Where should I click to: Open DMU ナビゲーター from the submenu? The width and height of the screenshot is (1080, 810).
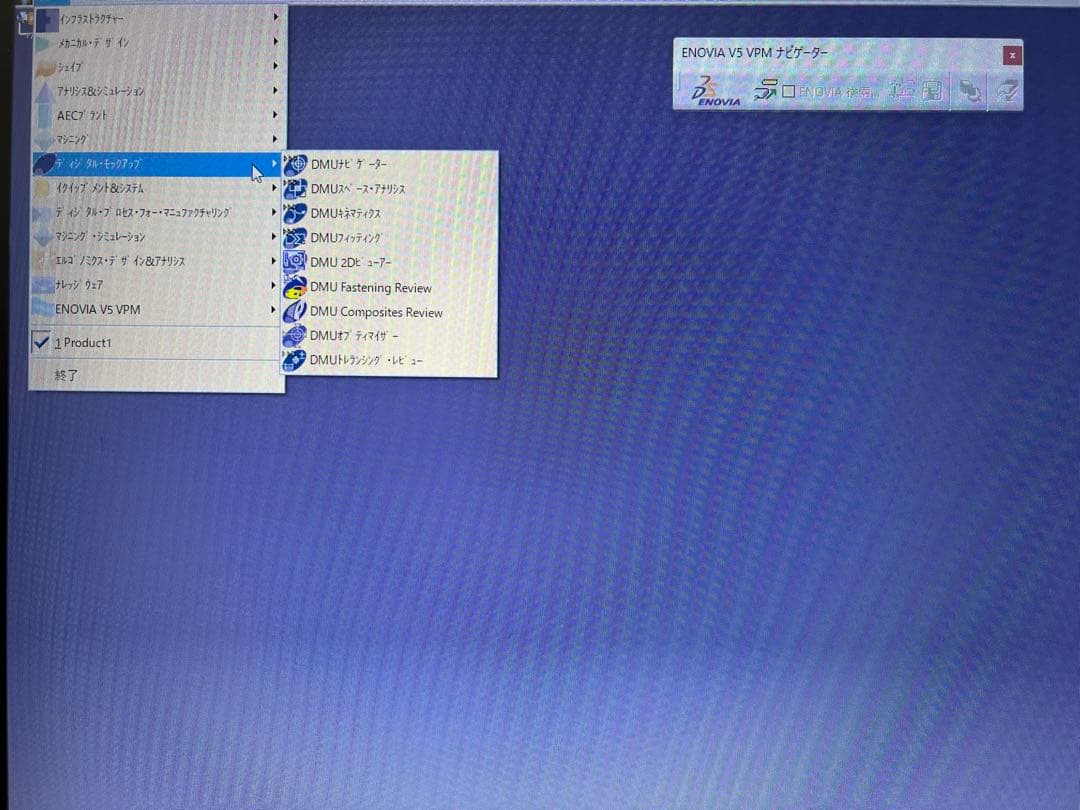pos(352,163)
